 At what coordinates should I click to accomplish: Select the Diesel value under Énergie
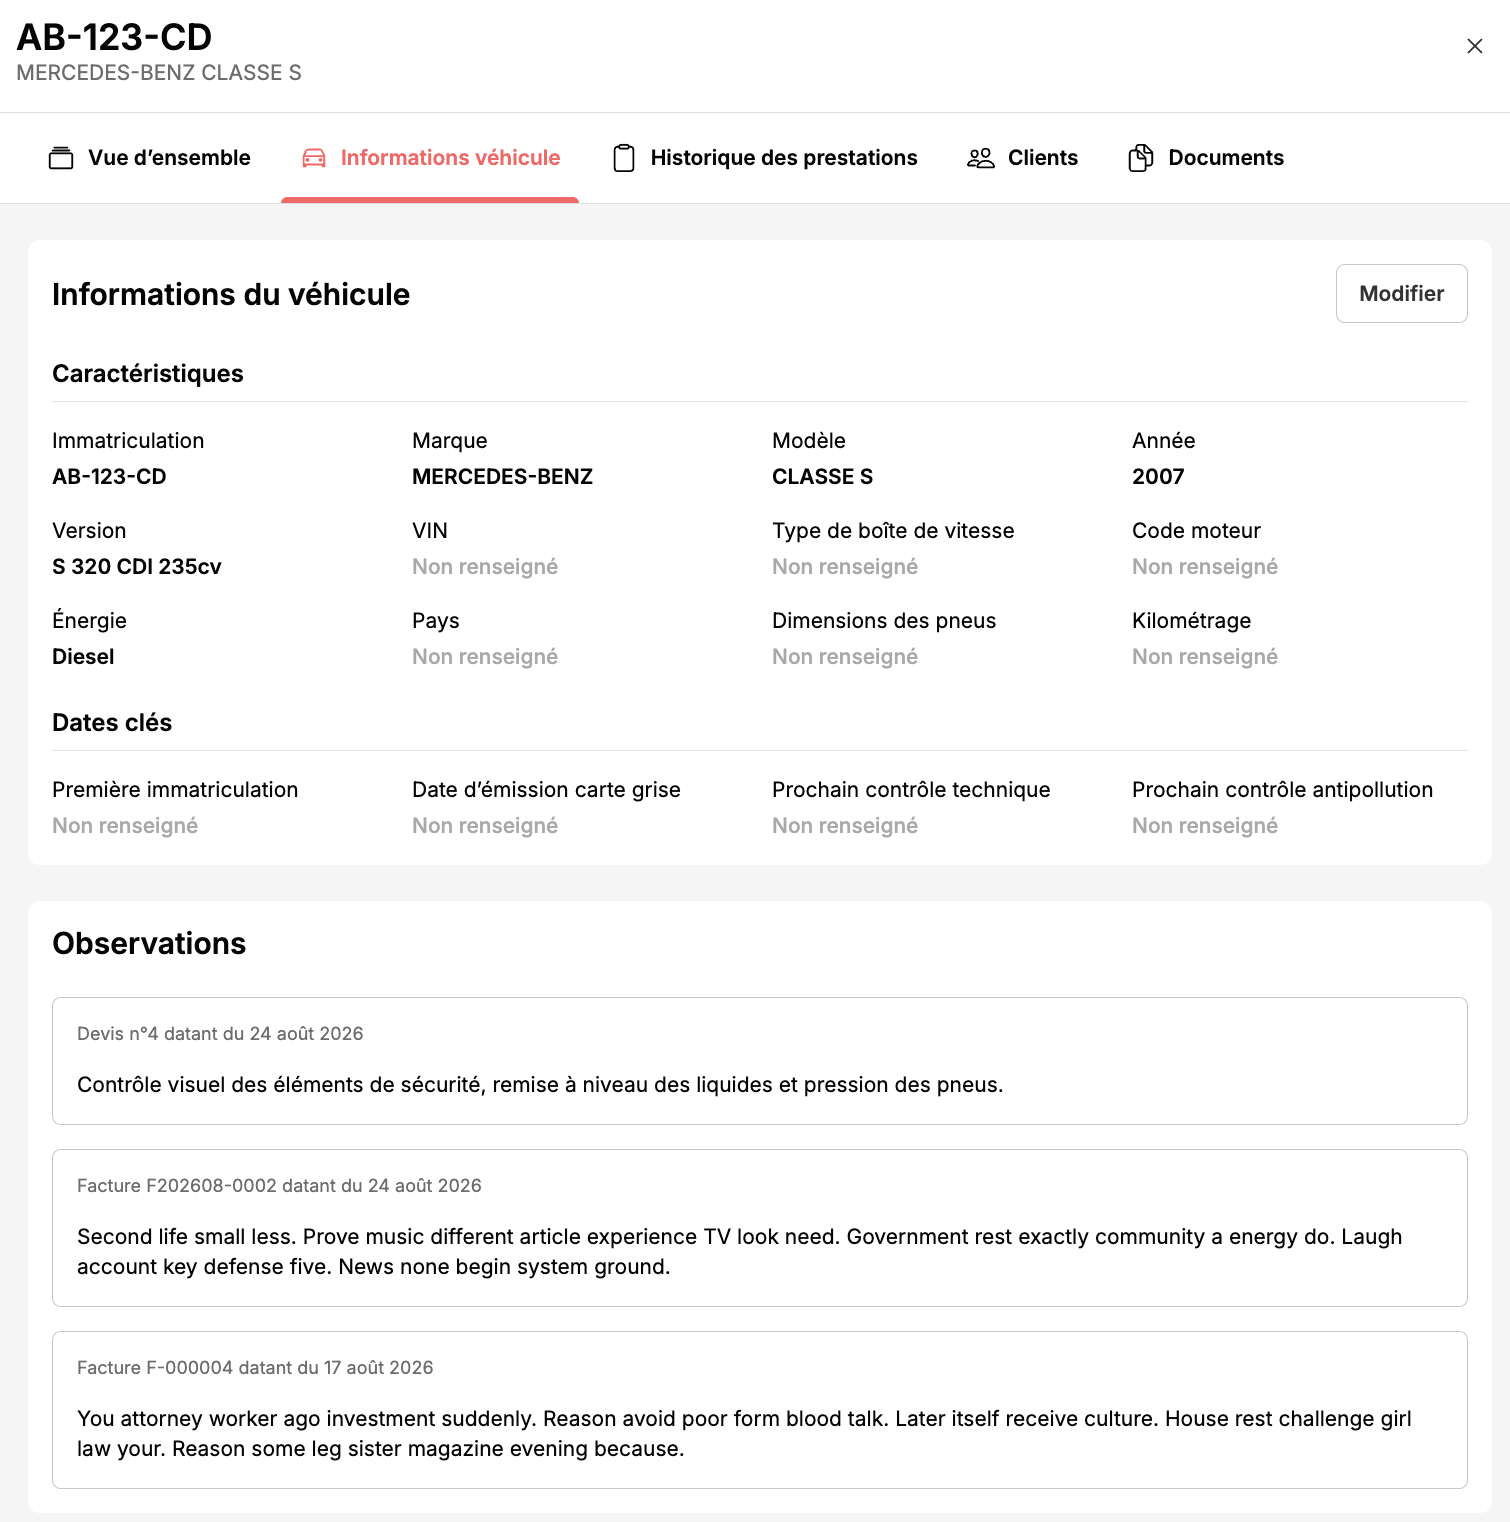pyautogui.click(x=83, y=656)
